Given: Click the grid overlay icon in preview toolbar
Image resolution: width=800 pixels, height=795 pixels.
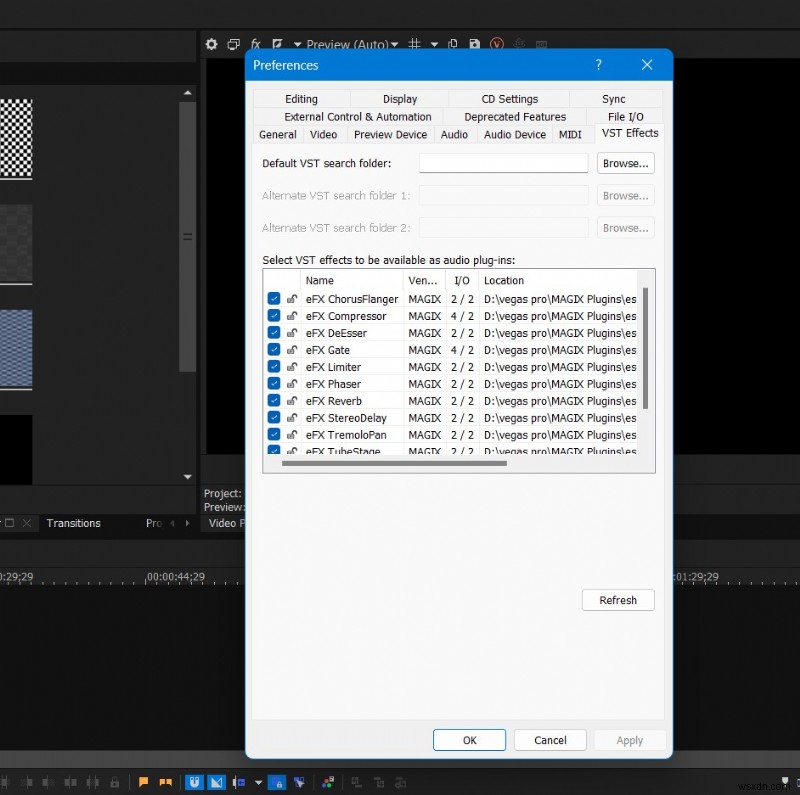Looking at the screenshot, I should (414, 44).
